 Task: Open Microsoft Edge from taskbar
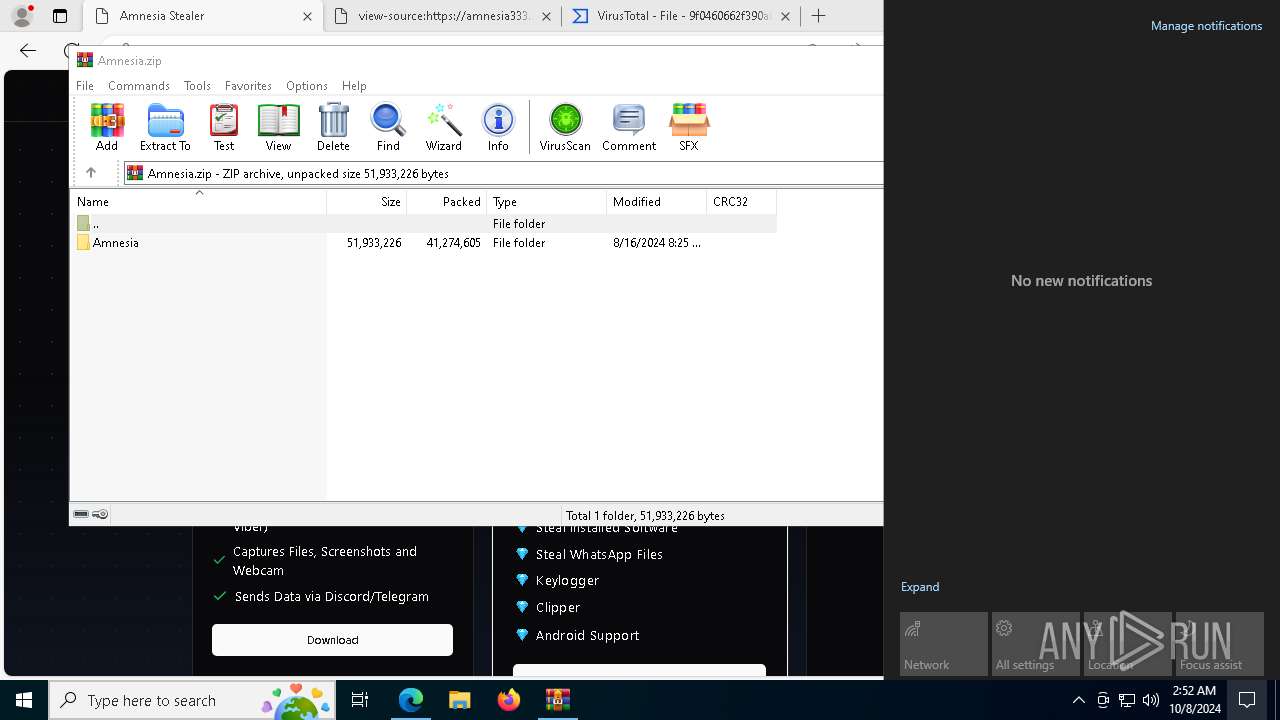click(x=410, y=700)
